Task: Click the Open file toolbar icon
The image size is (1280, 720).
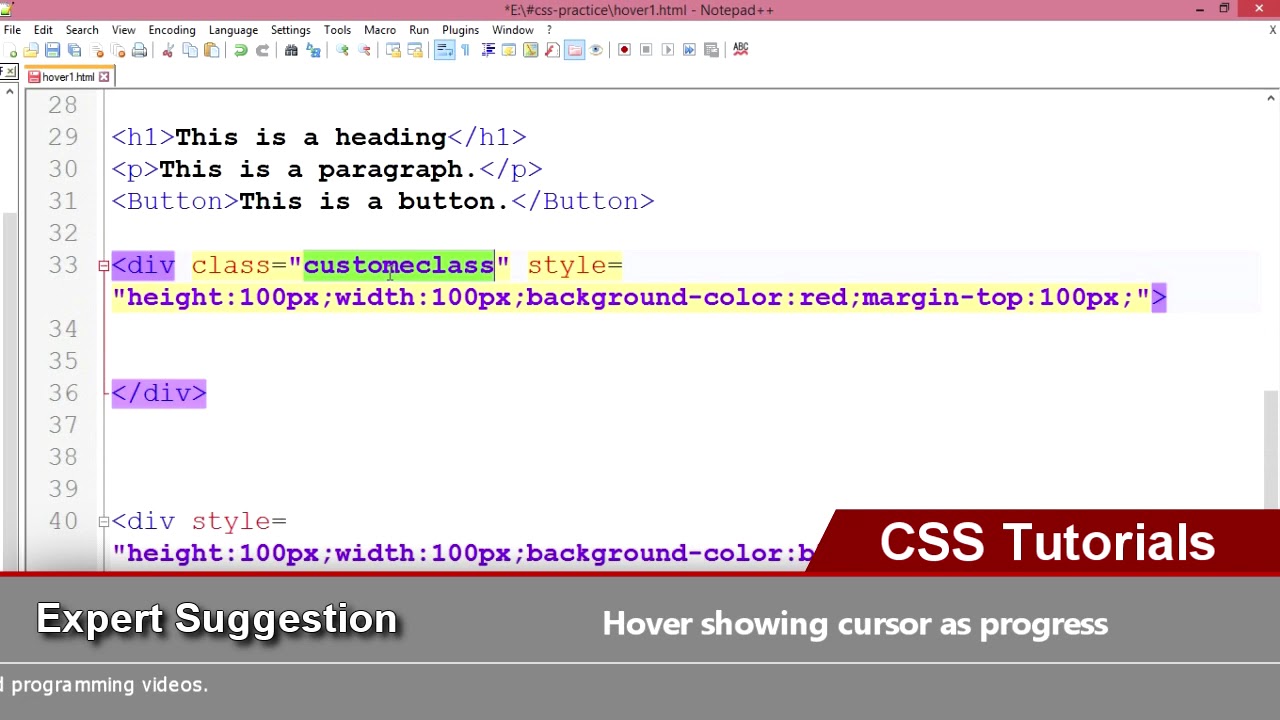Action: coord(31,49)
